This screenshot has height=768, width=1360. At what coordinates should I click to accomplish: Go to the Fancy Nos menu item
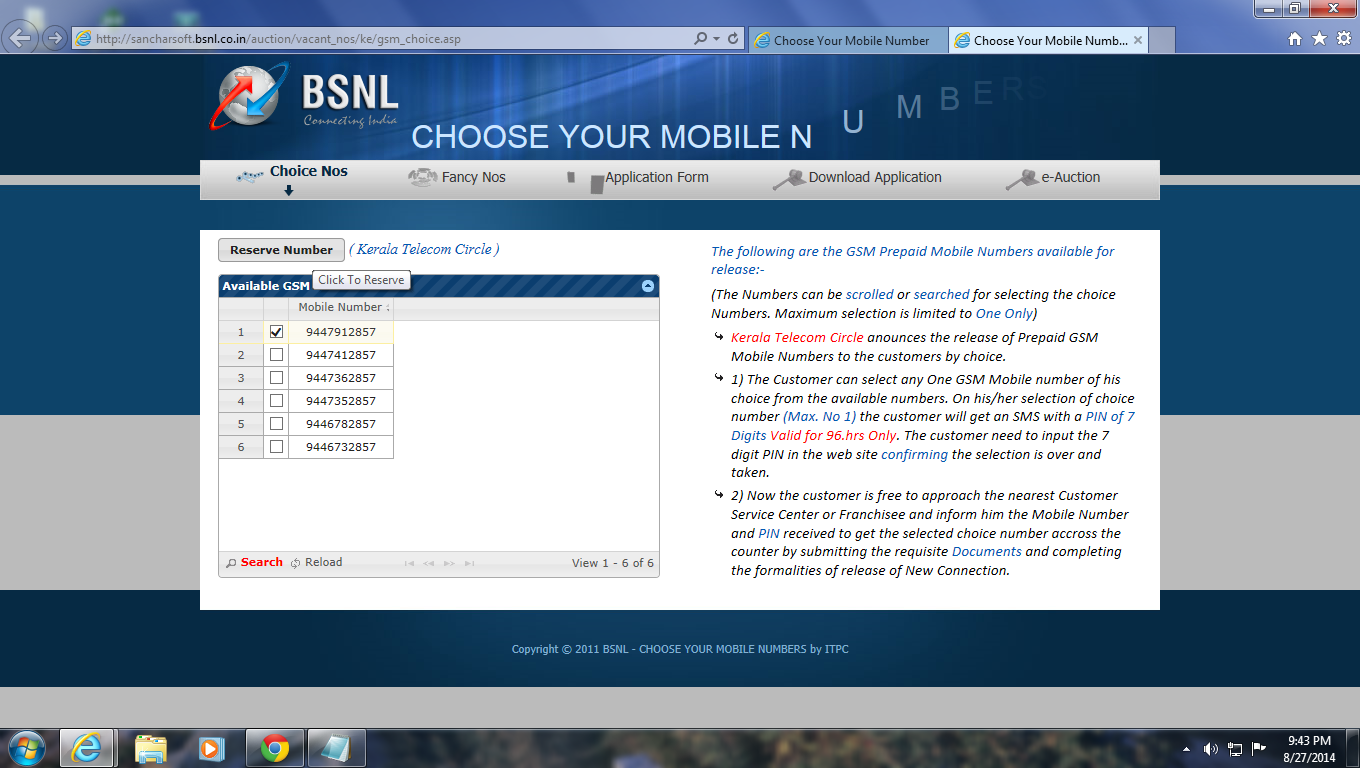(473, 177)
